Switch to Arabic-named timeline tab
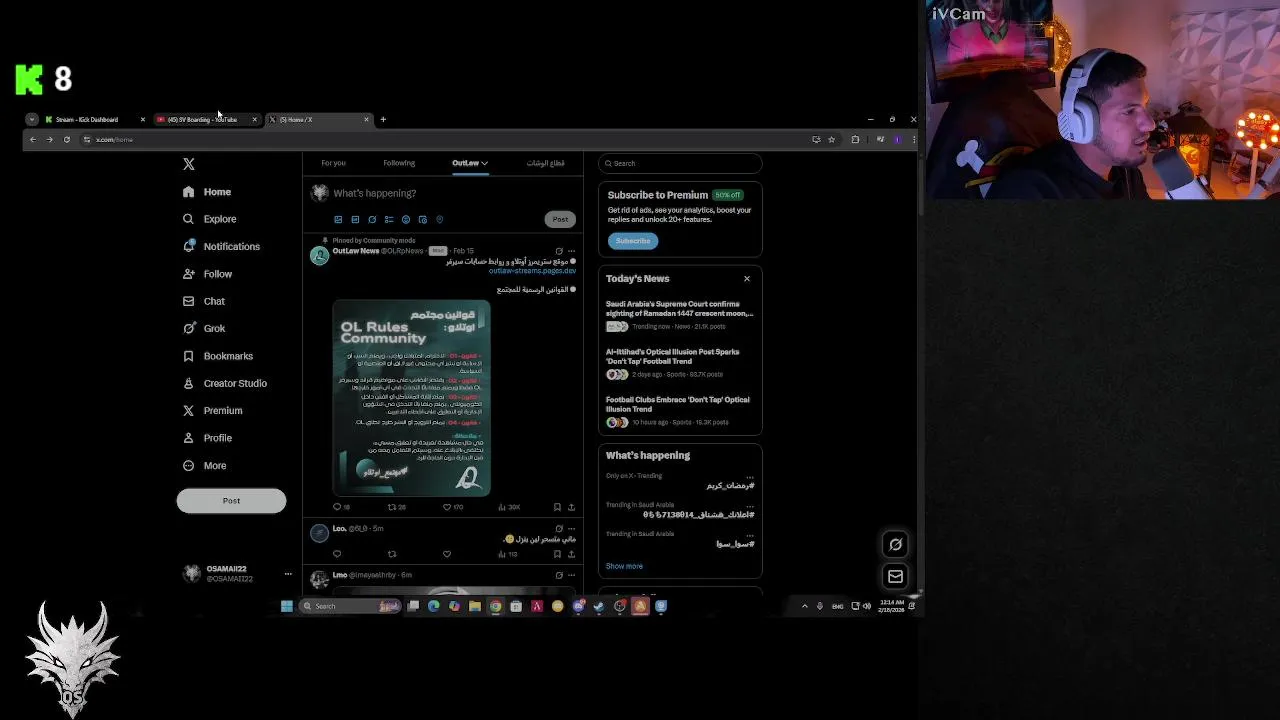This screenshot has width=1280, height=720. [545, 163]
